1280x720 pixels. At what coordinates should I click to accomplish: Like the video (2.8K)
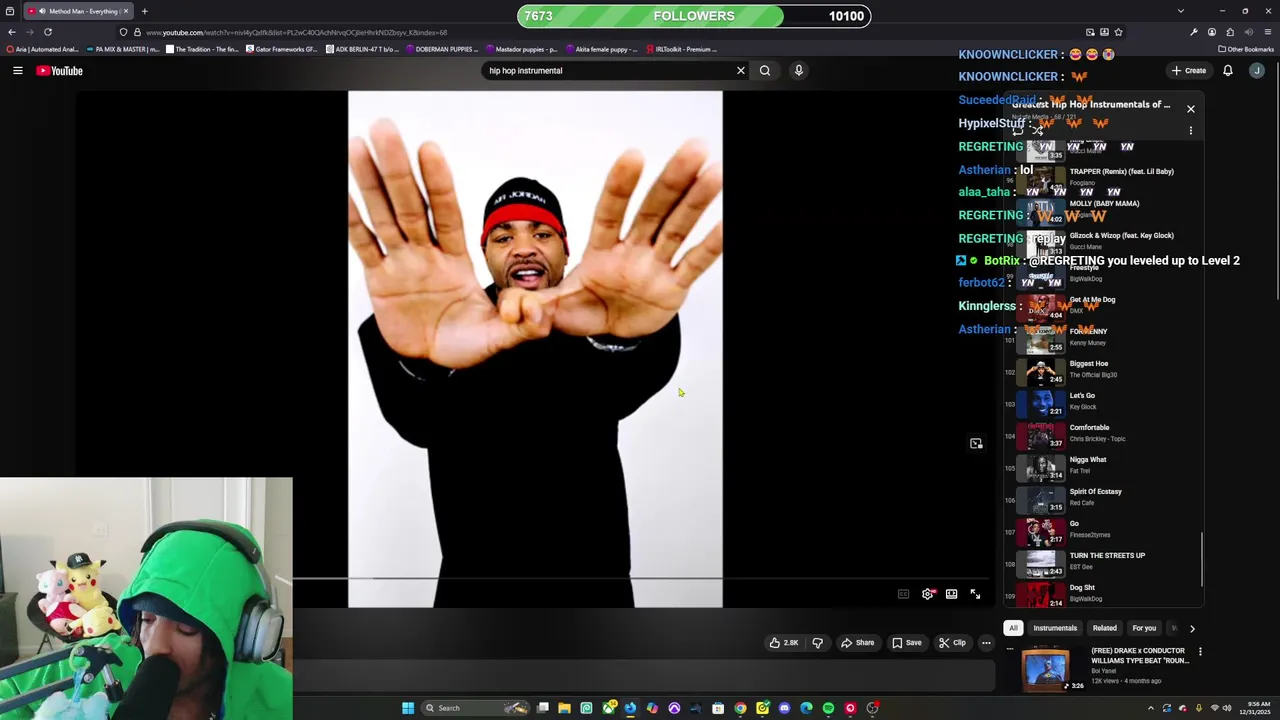[x=784, y=643]
